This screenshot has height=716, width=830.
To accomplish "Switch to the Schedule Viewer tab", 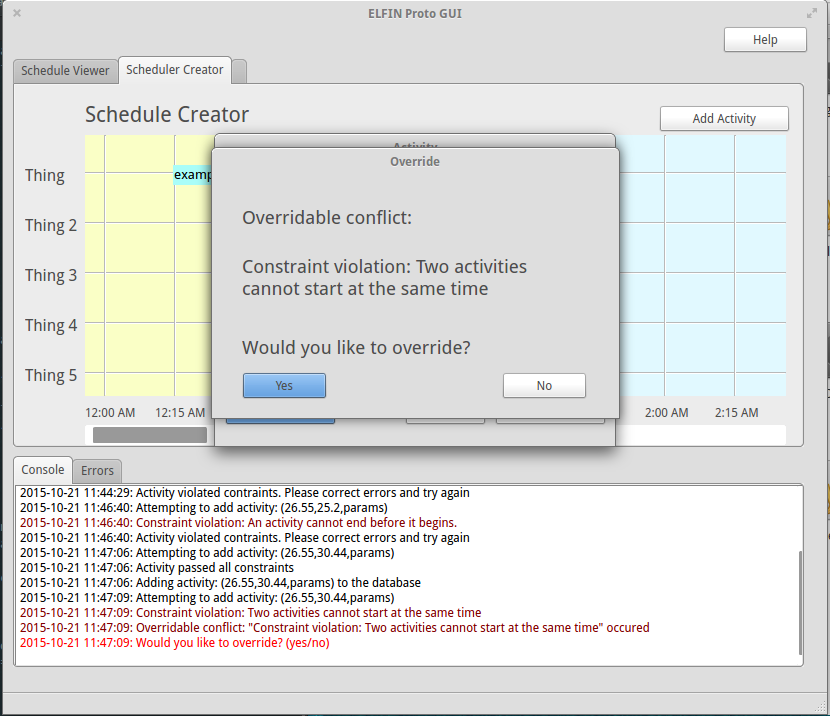I will point(66,71).
